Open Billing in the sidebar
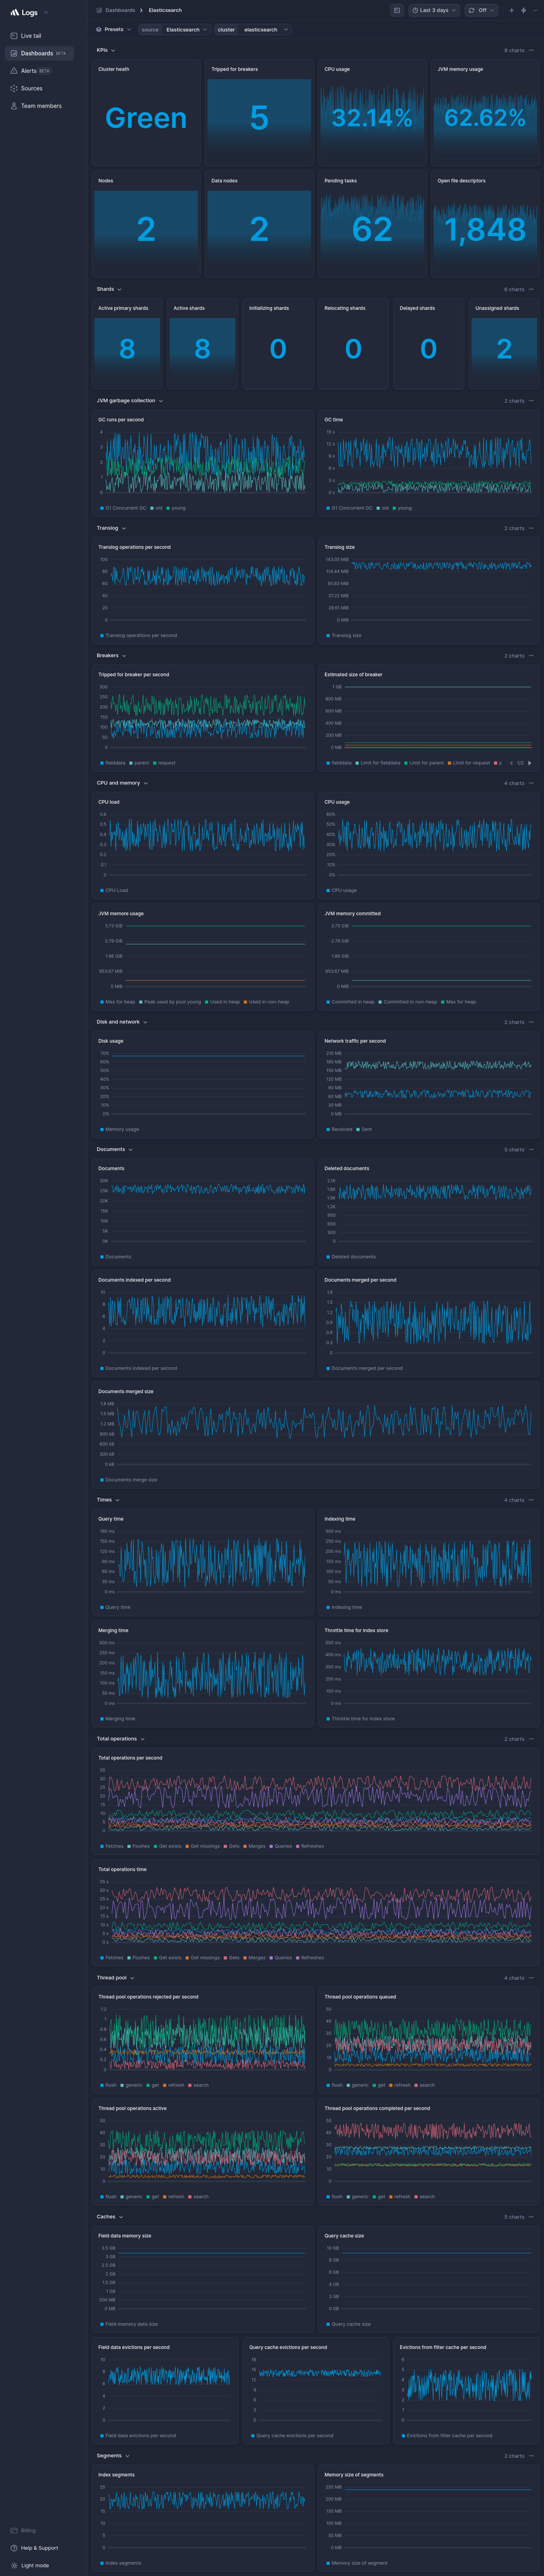Viewport: 544px width, 2576px height. 28,2530
